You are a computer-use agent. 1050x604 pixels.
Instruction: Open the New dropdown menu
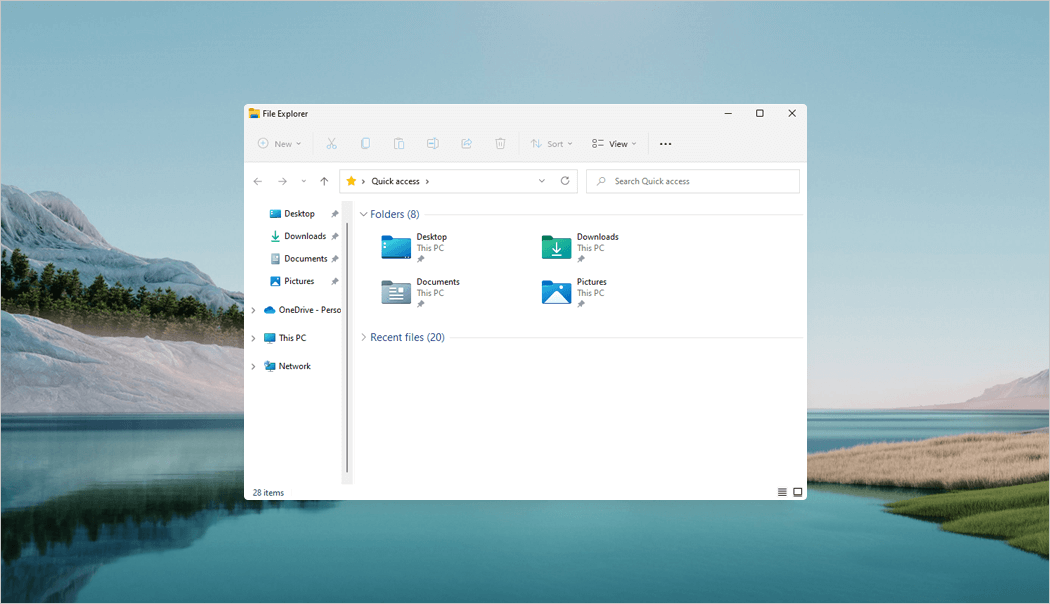click(279, 144)
